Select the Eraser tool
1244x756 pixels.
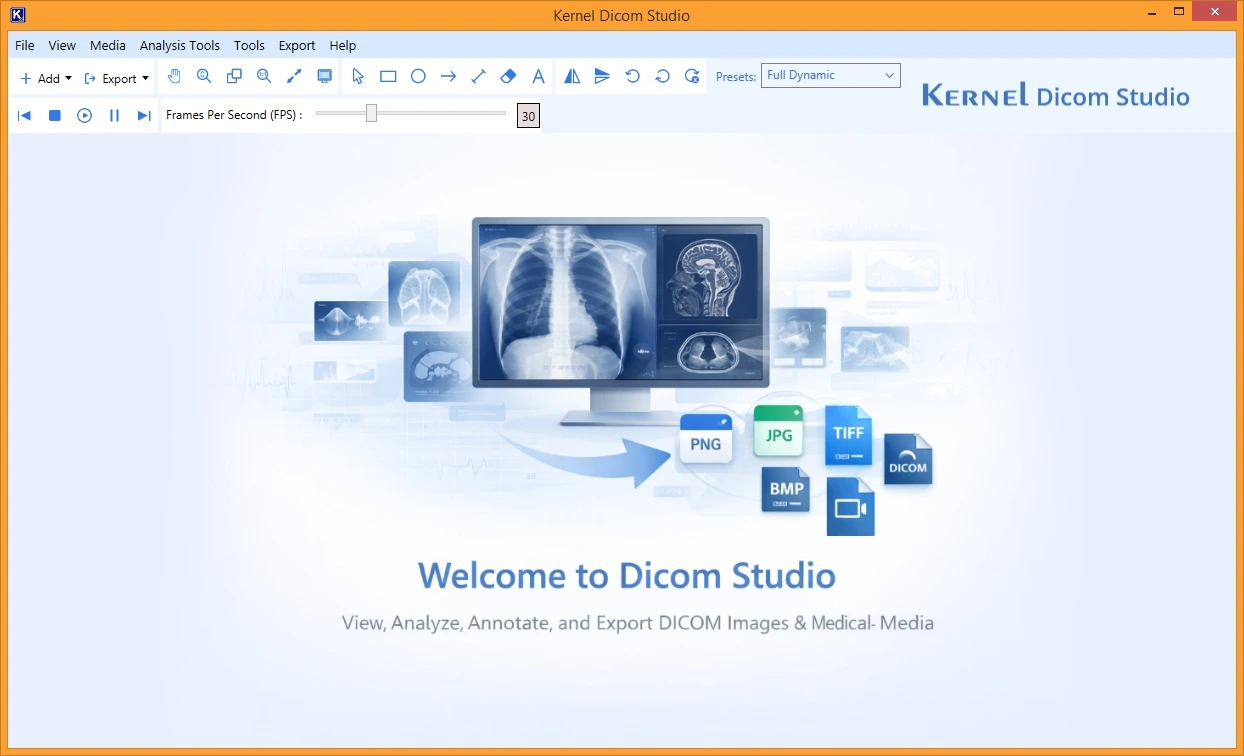click(508, 76)
